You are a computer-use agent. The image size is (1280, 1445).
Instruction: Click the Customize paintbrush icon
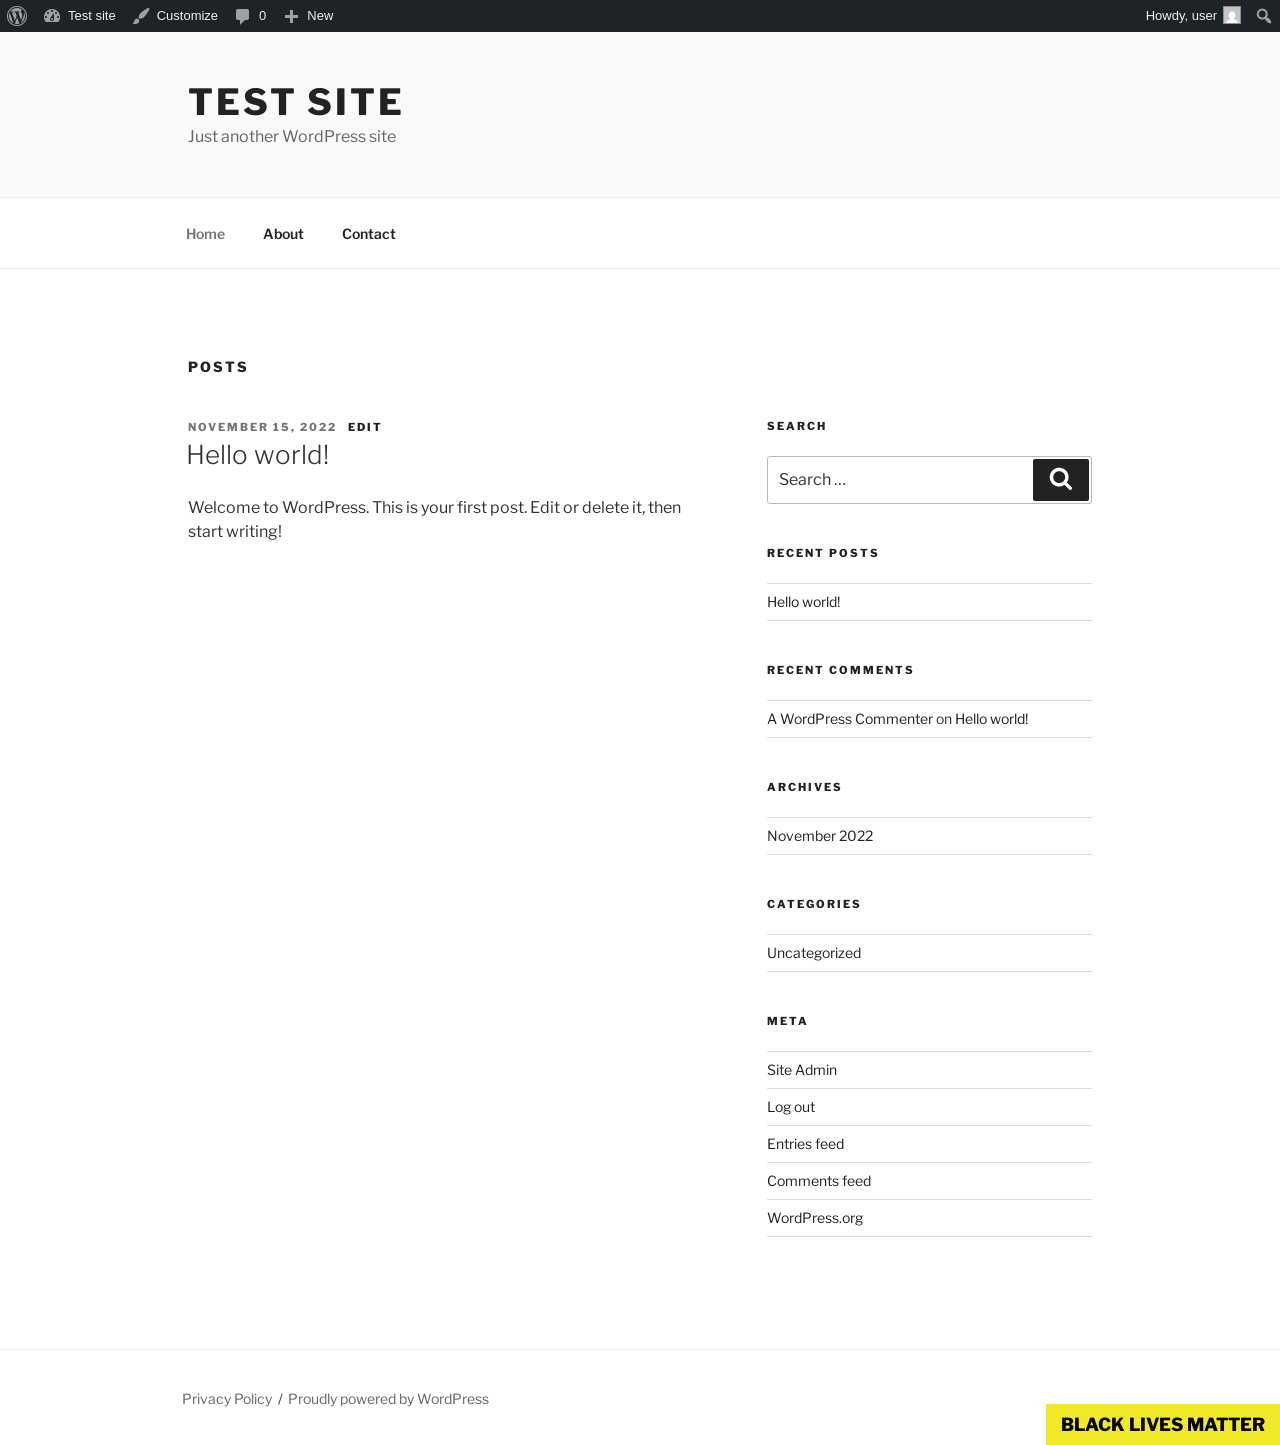[x=141, y=16]
